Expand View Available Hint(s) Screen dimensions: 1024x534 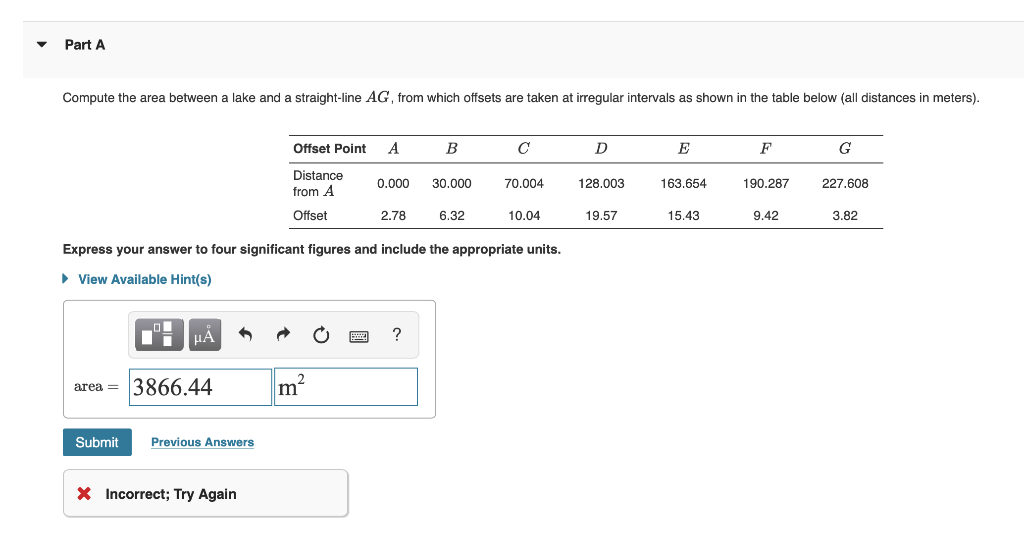137,279
